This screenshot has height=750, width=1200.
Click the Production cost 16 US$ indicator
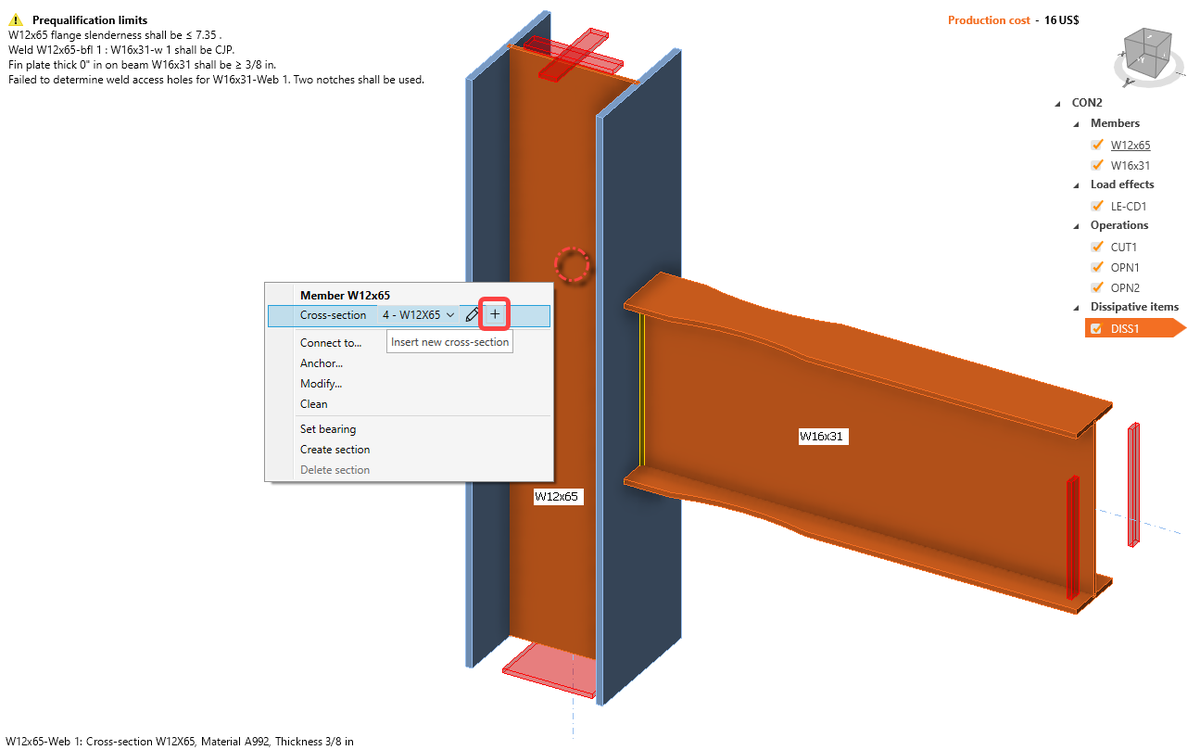pos(1016,19)
